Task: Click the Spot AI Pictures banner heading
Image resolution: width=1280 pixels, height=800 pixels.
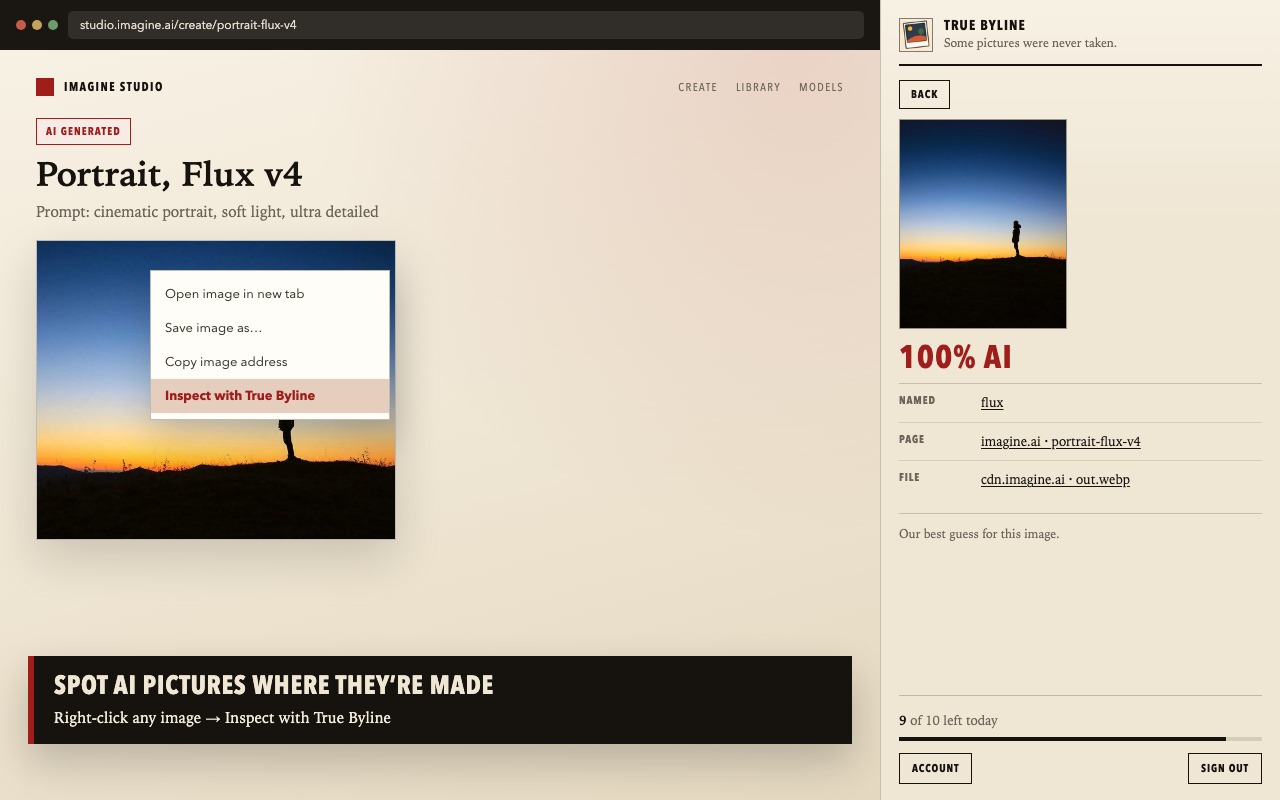Action: 273,685
